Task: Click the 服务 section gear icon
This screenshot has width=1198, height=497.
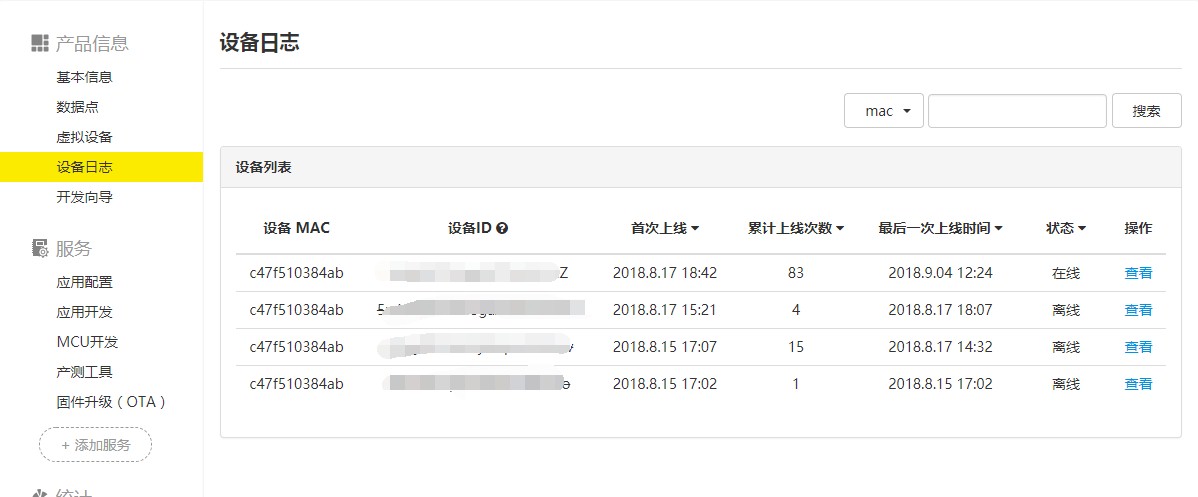Action: pyautogui.click(x=40, y=248)
